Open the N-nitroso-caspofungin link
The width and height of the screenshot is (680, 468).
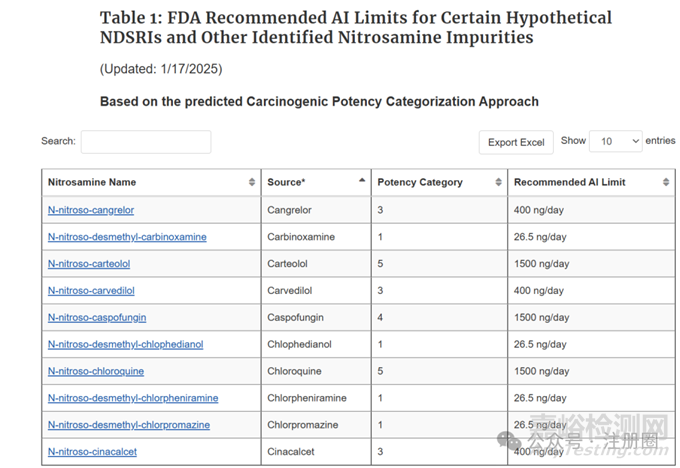coord(96,318)
